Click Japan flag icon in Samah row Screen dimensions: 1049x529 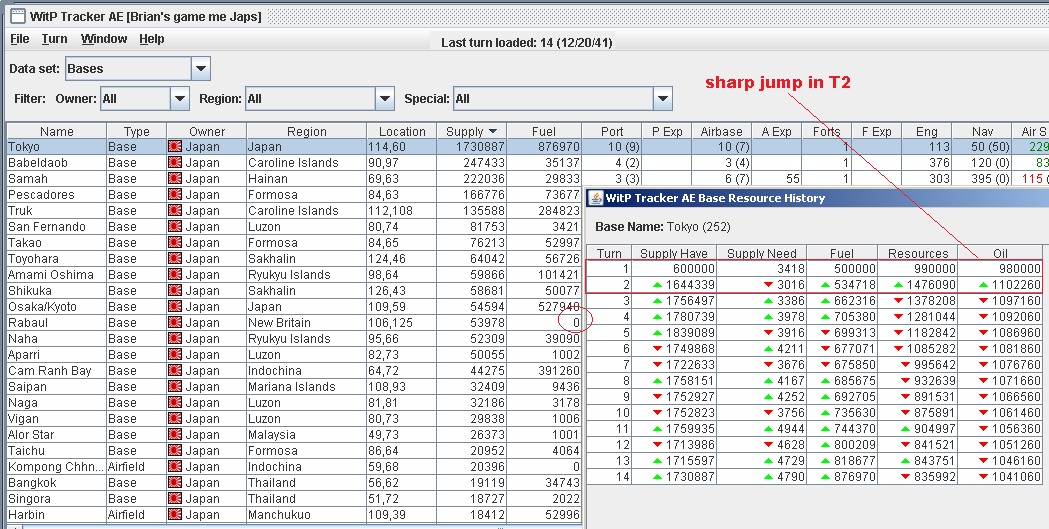point(175,179)
